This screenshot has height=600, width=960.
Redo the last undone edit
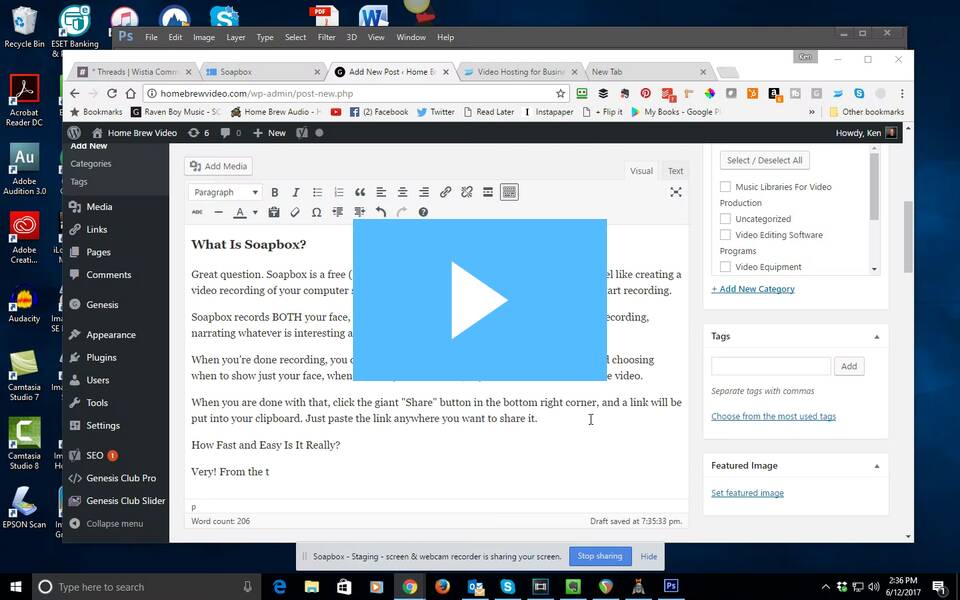point(402,212)
